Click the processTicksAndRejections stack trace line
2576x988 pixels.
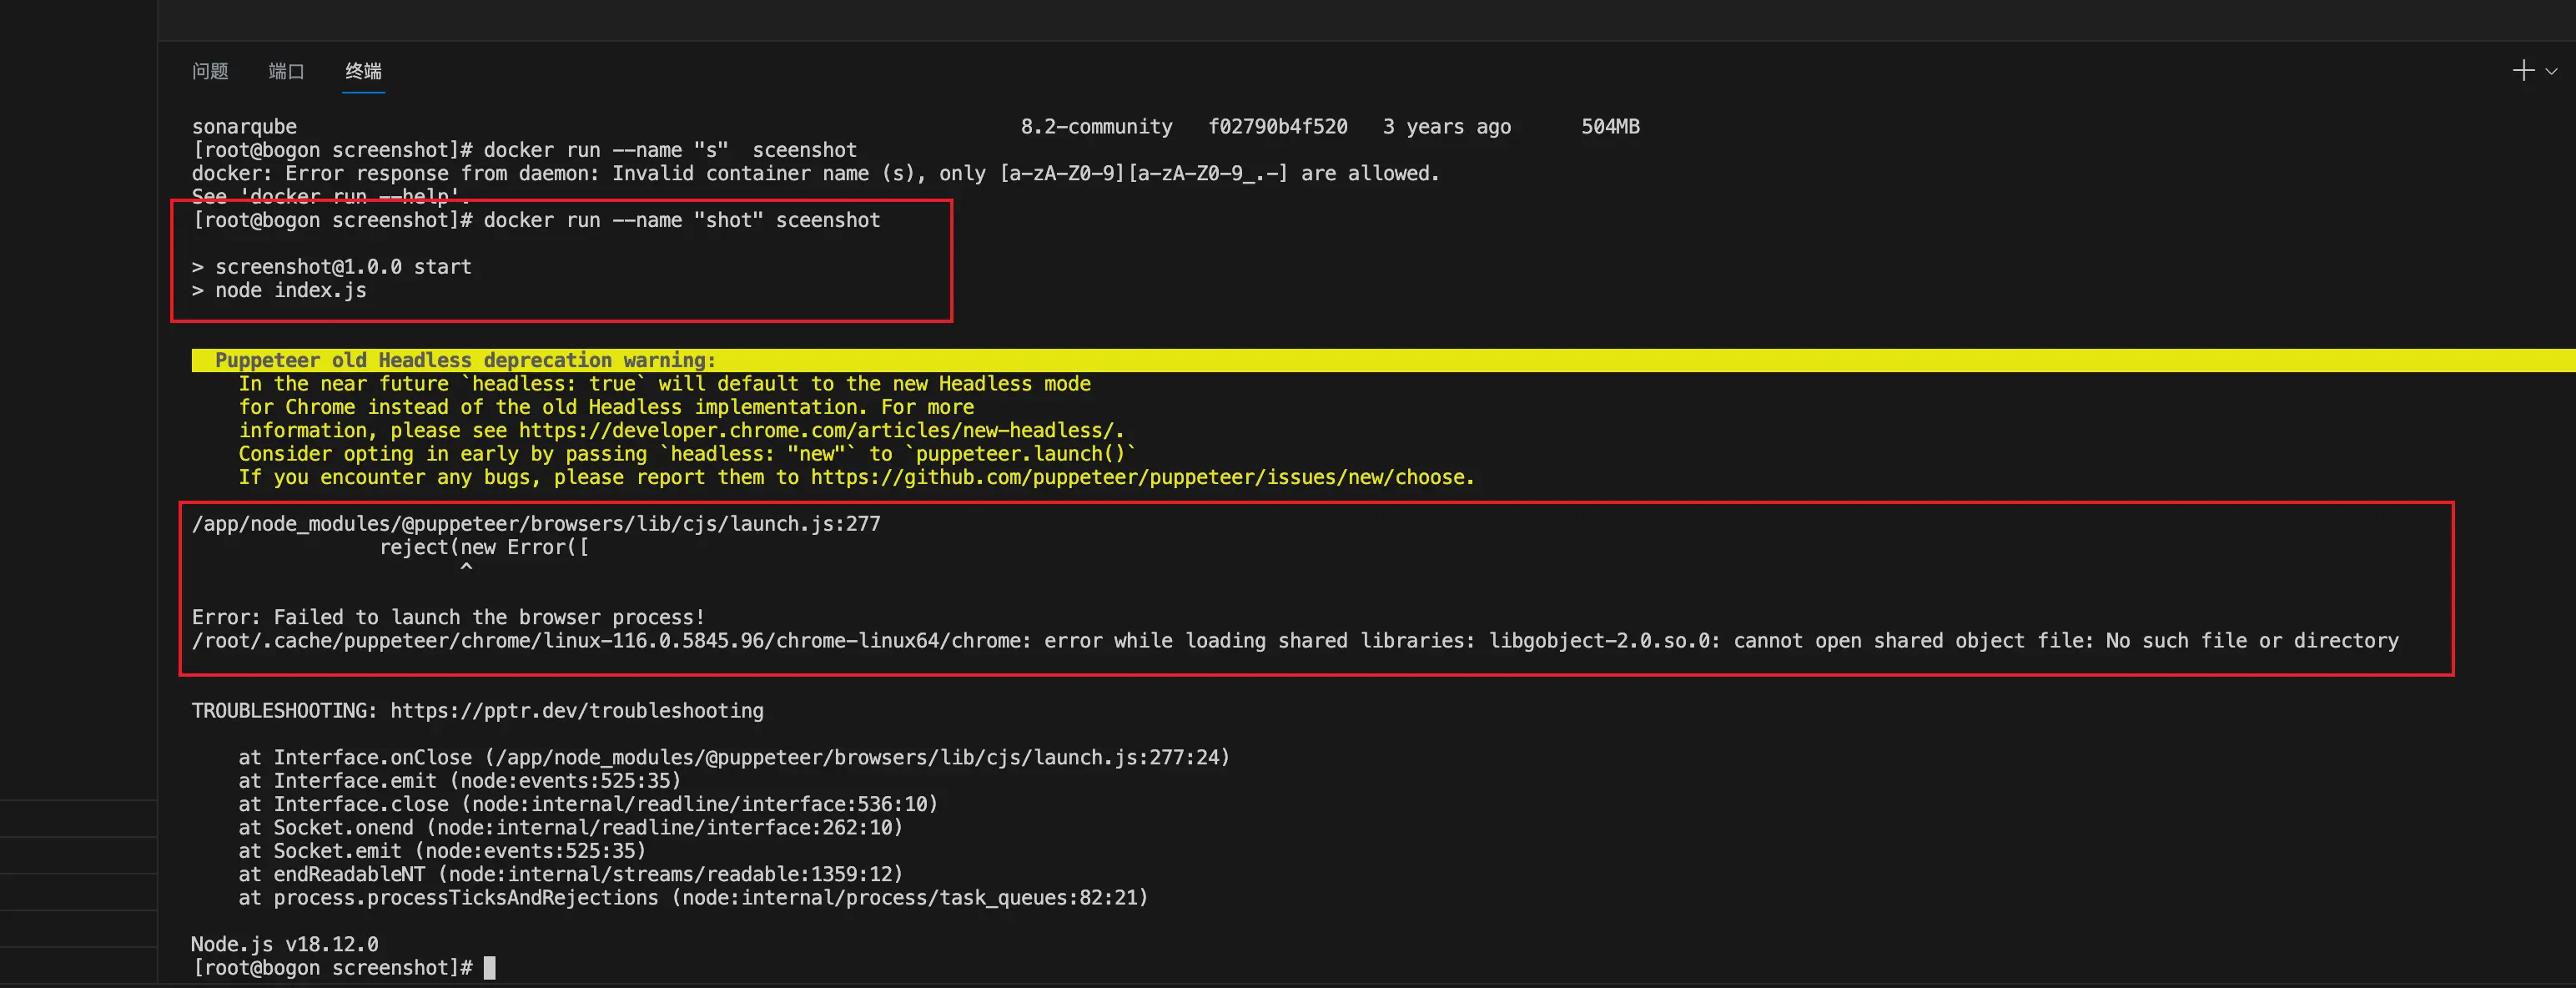[693, 897]
